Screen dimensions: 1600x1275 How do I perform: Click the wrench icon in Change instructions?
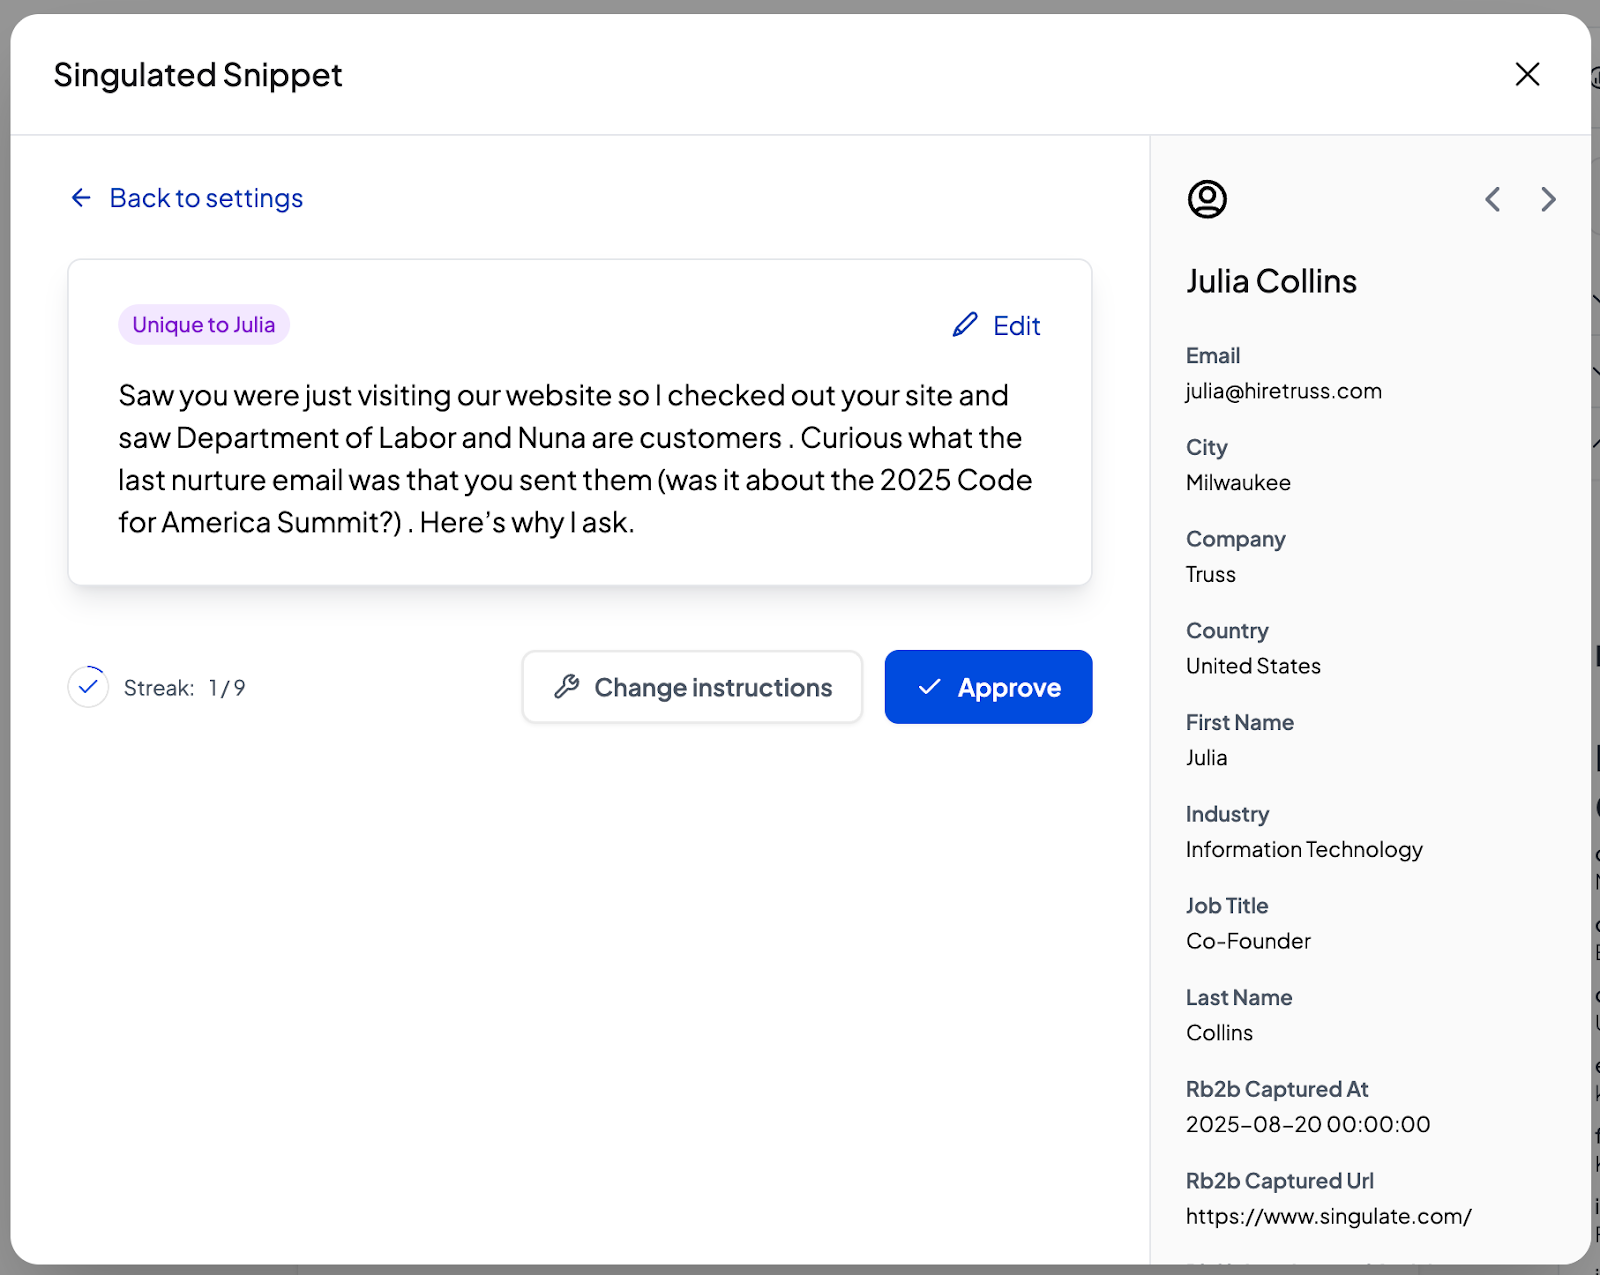[567, 687]
